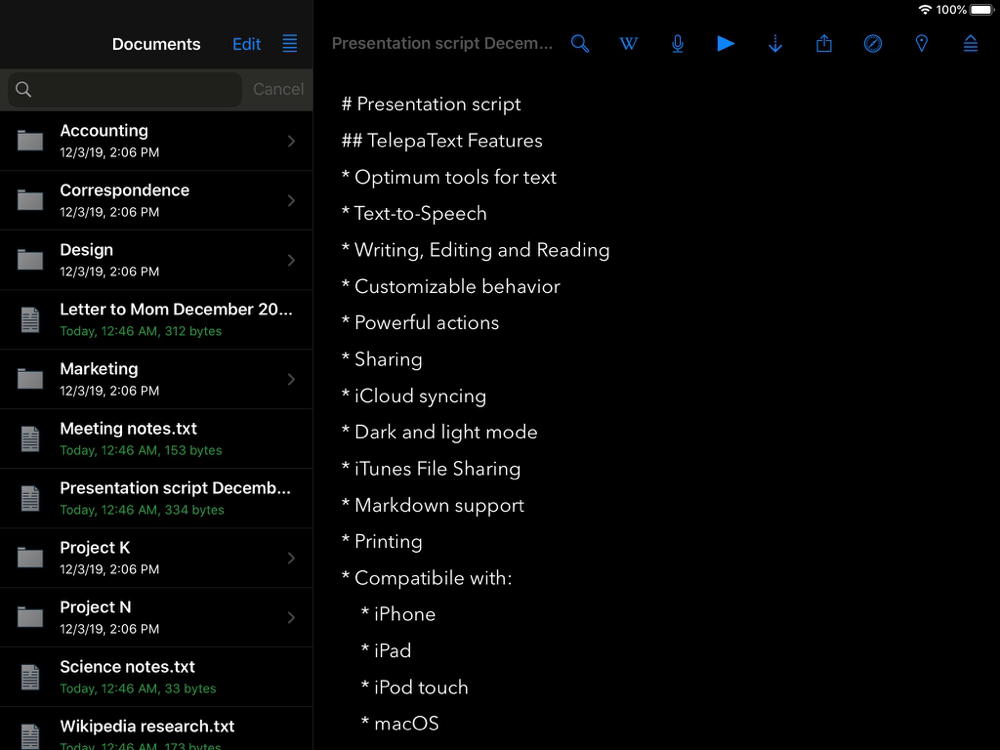Screen dimensions: 1000x750
Task: Select the Design folder icon
Action: pyautogui.click(x=30, y=260)
